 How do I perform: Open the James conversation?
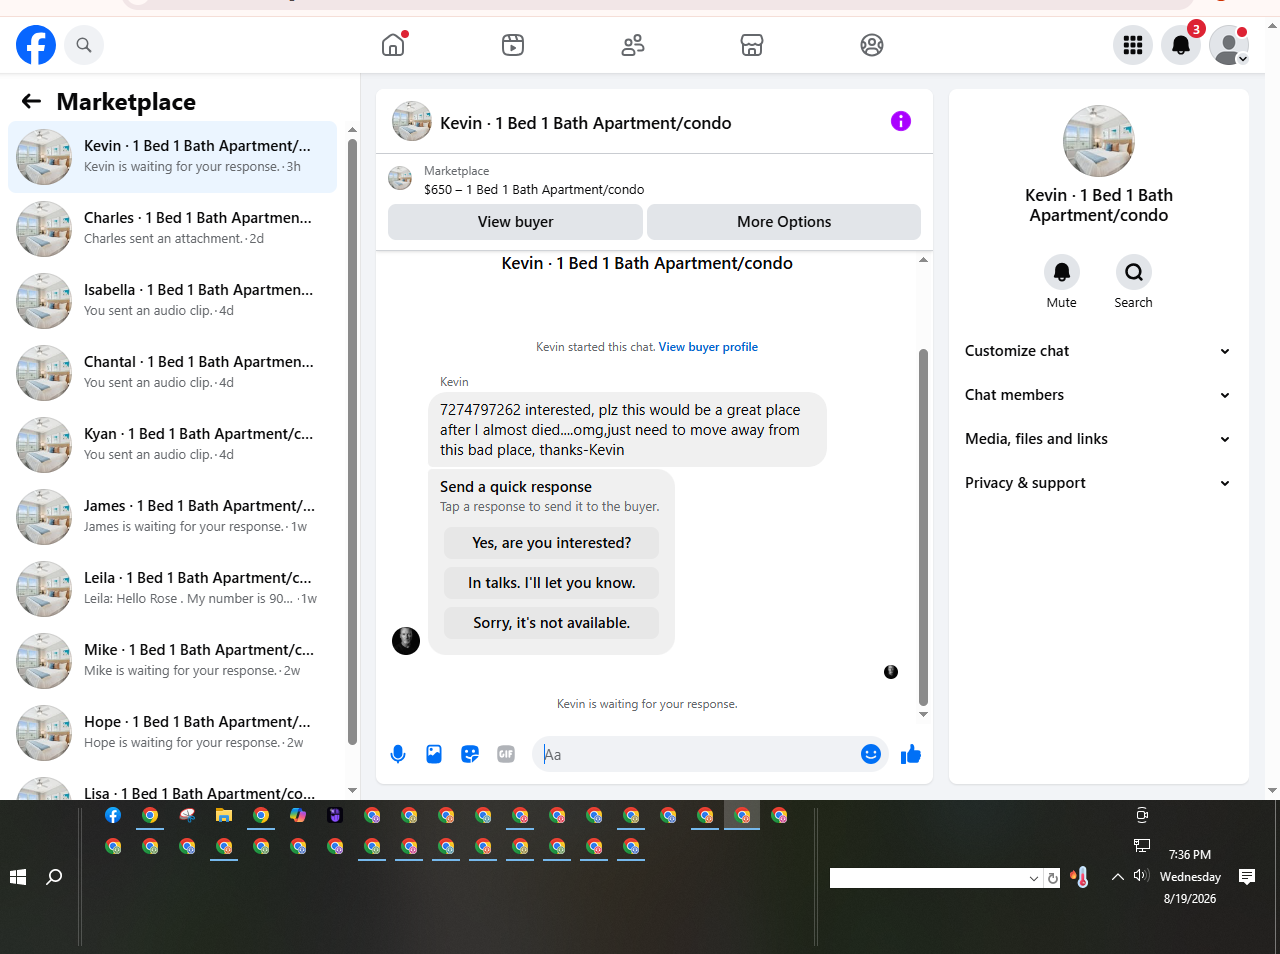point(173,517)
